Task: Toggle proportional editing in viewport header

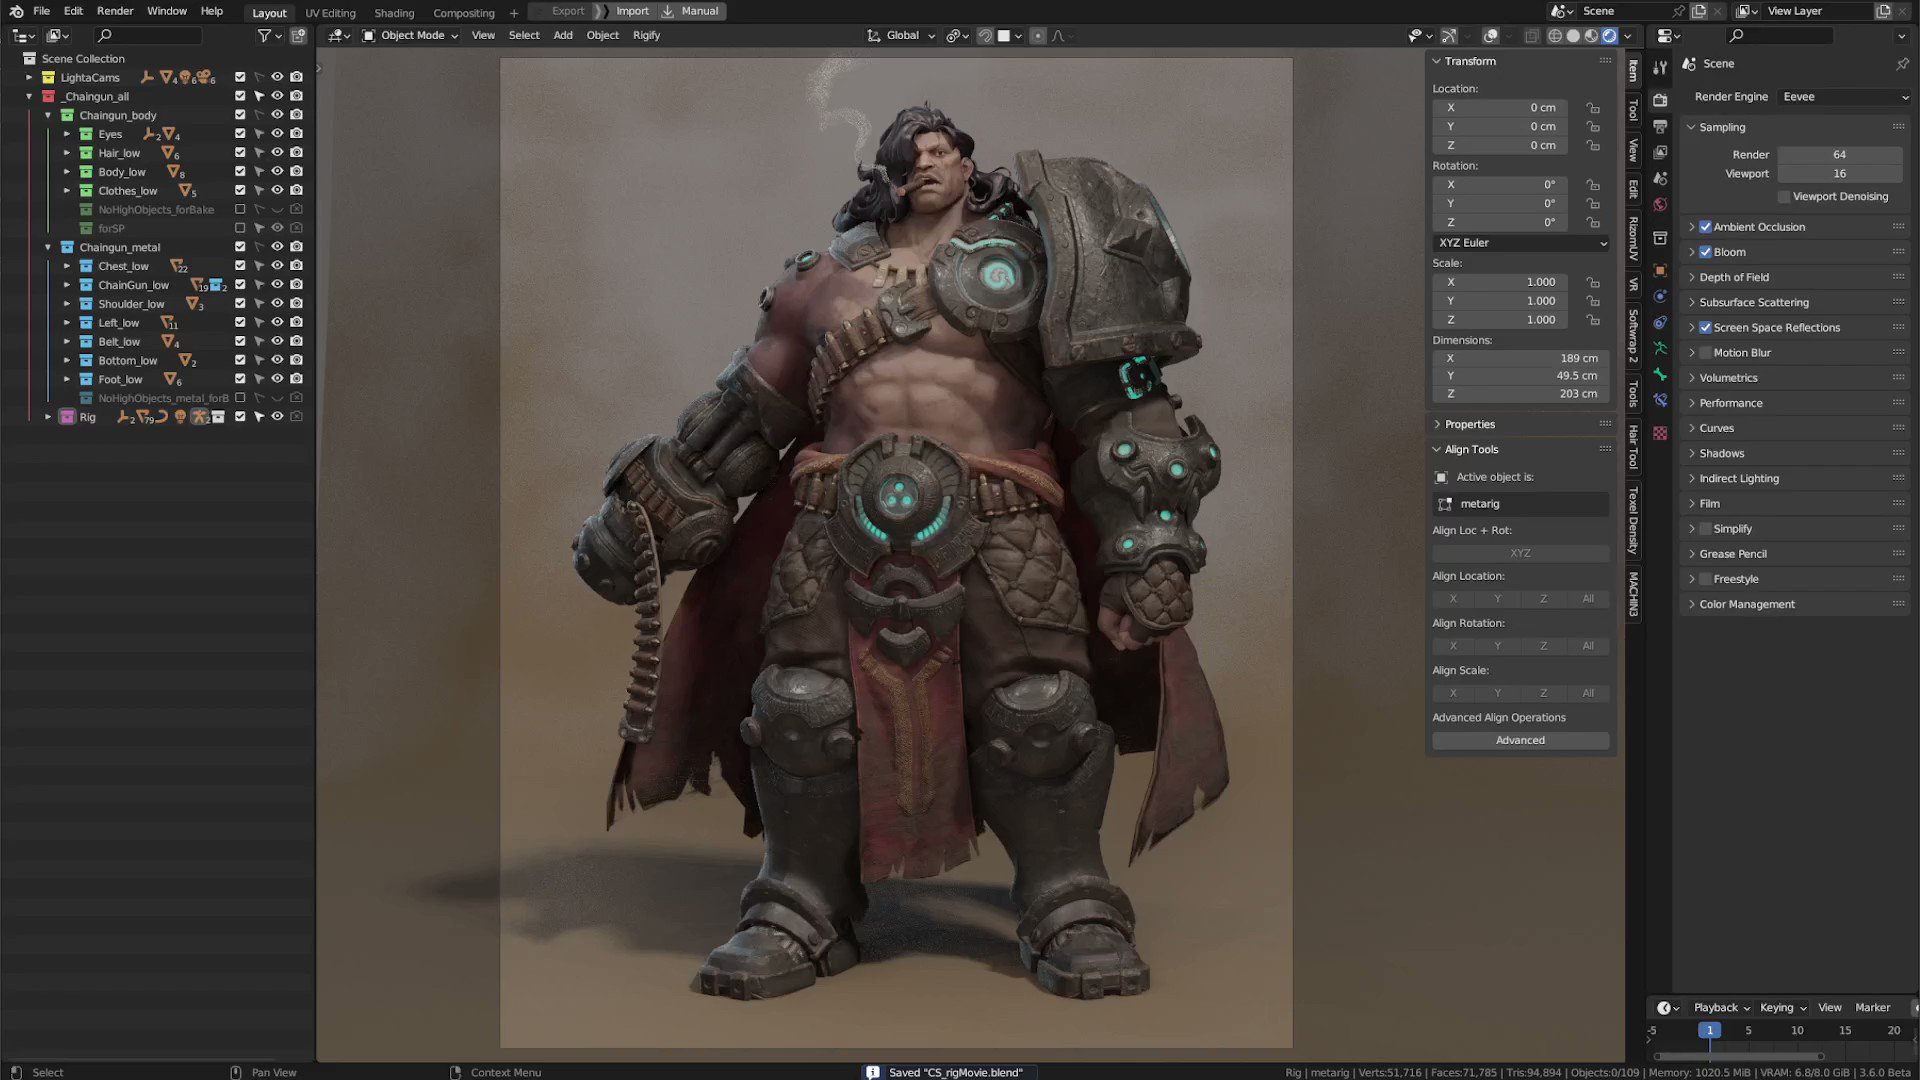Action: tap(1037, 35)
